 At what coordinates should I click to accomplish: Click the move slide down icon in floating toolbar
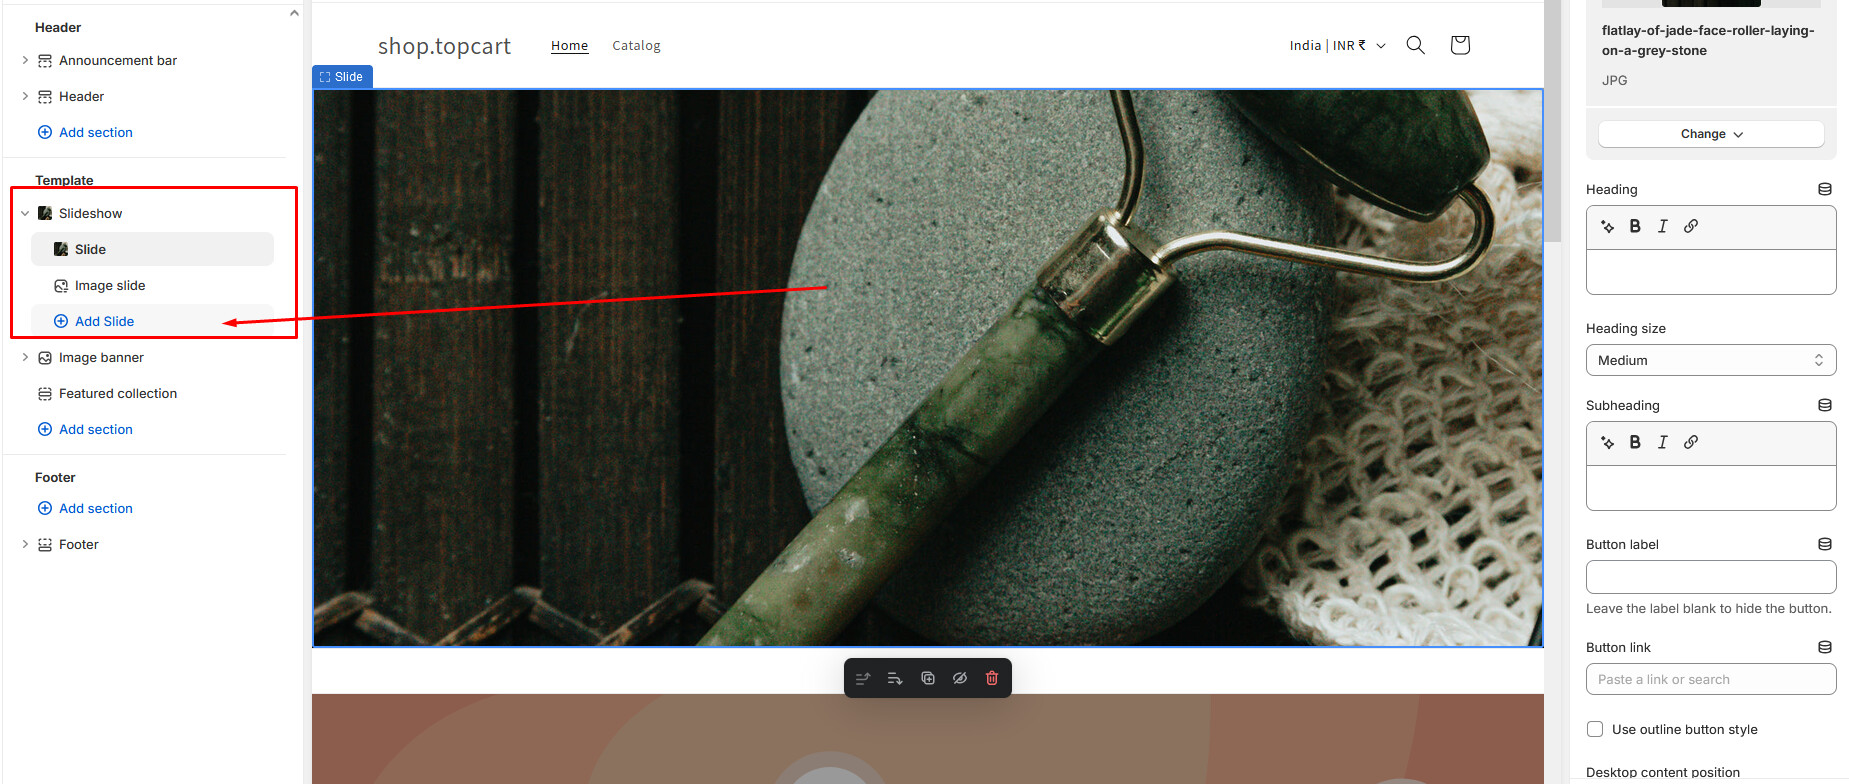point(895,678)
